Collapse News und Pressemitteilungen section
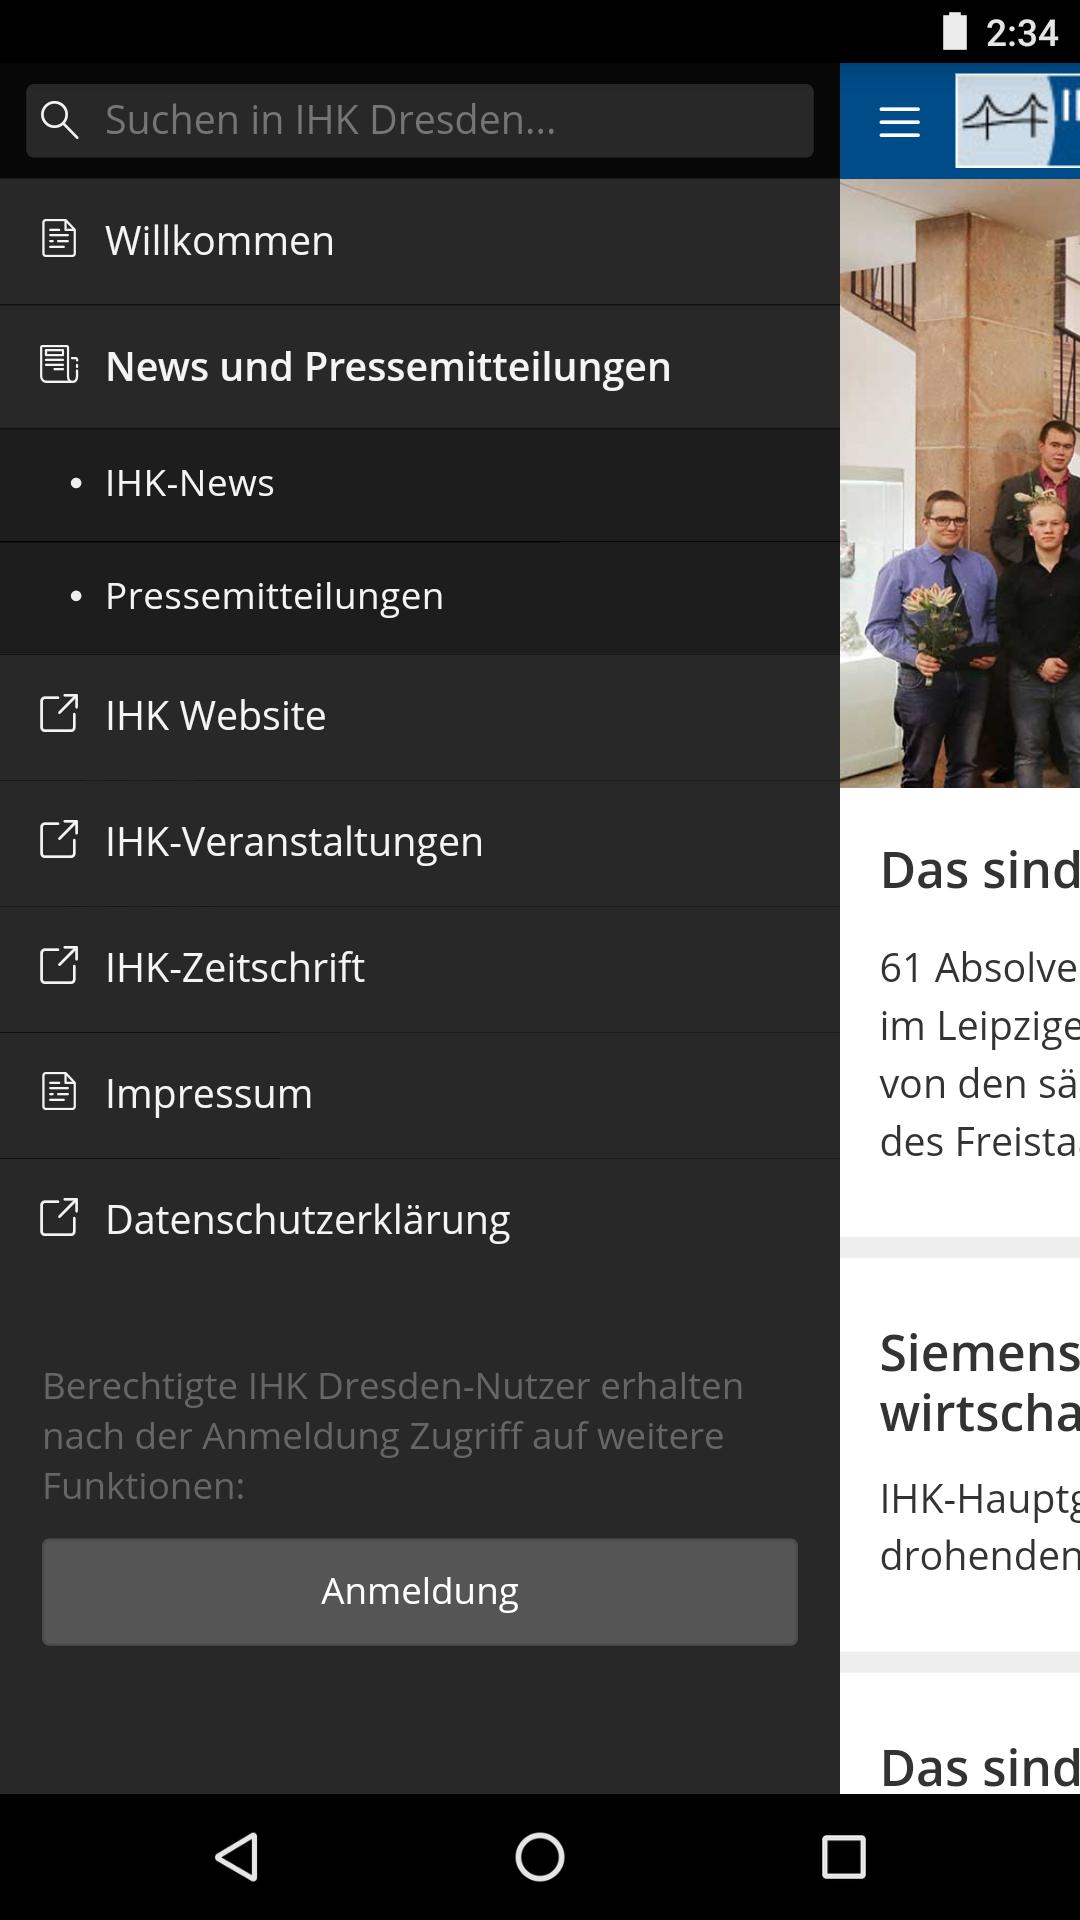The image size is (1080, 1920). point(420,367)
